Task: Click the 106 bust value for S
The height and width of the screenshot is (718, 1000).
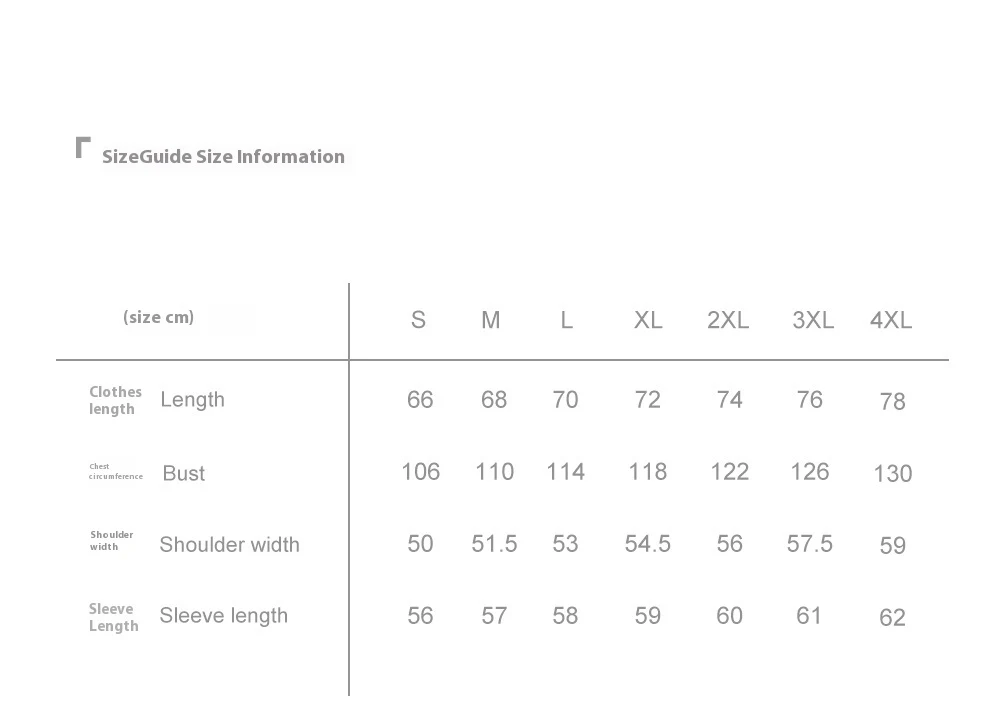Action: 420,472
